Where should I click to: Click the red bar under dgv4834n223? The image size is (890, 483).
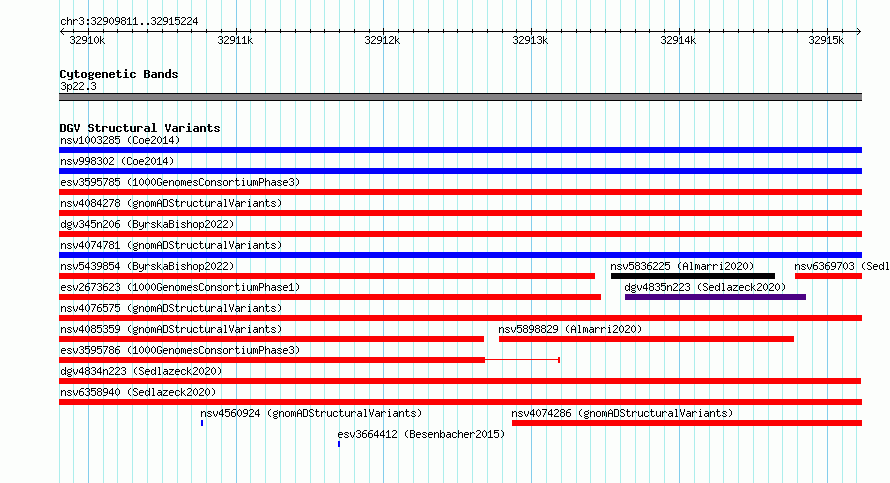(460, 381)
